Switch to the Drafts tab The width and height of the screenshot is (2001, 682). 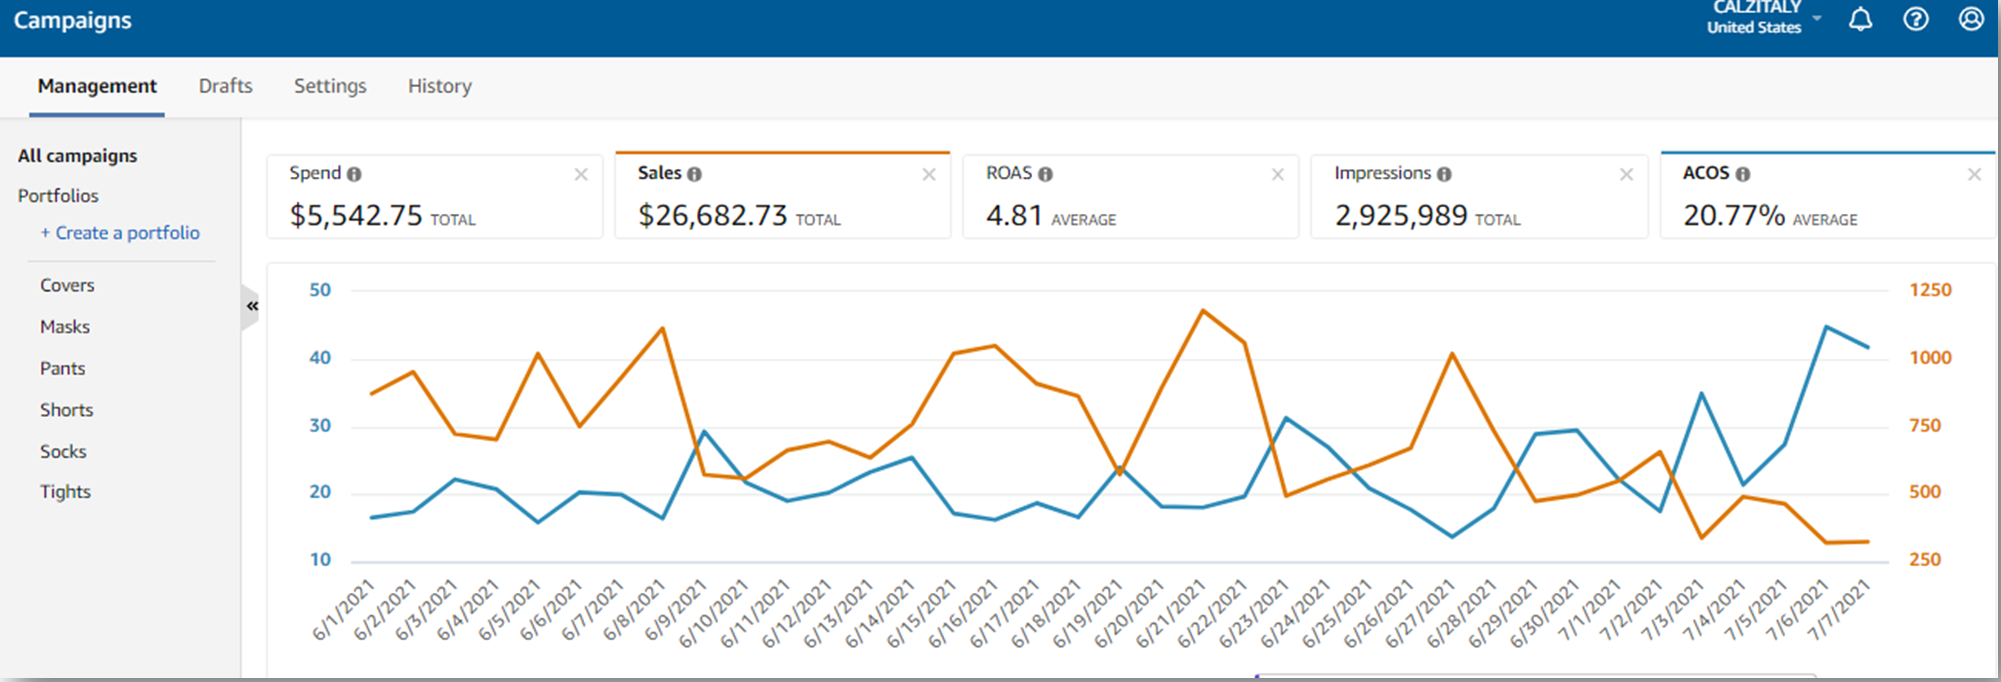(x=225, y=87)
